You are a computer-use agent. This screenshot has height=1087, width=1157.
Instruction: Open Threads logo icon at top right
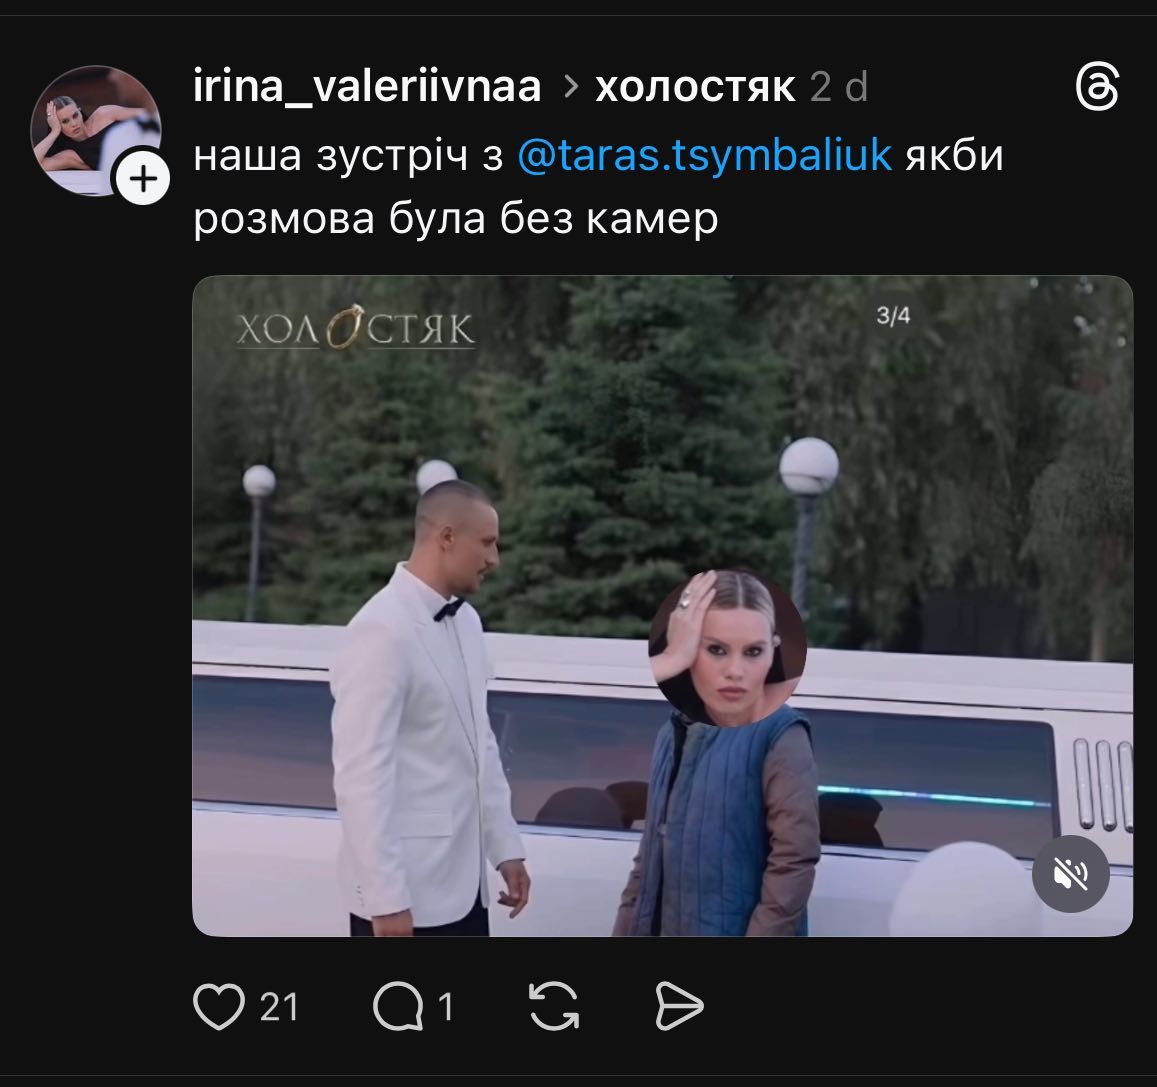[1097, 87]
